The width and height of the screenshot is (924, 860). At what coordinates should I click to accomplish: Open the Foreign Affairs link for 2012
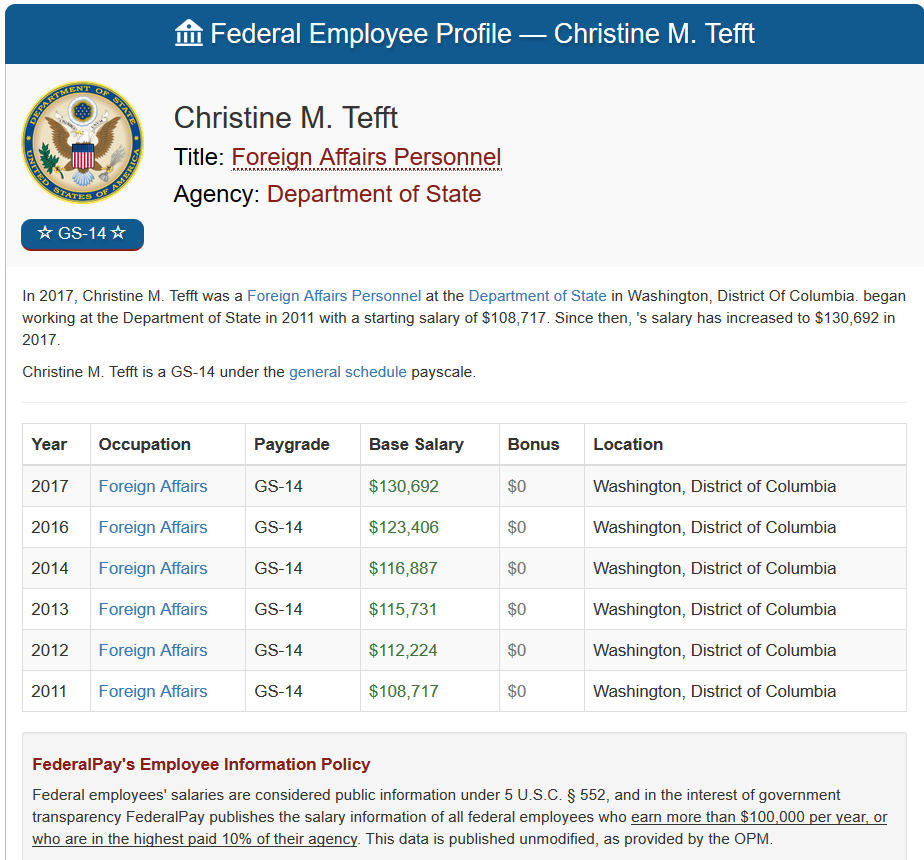pos(153,650)
